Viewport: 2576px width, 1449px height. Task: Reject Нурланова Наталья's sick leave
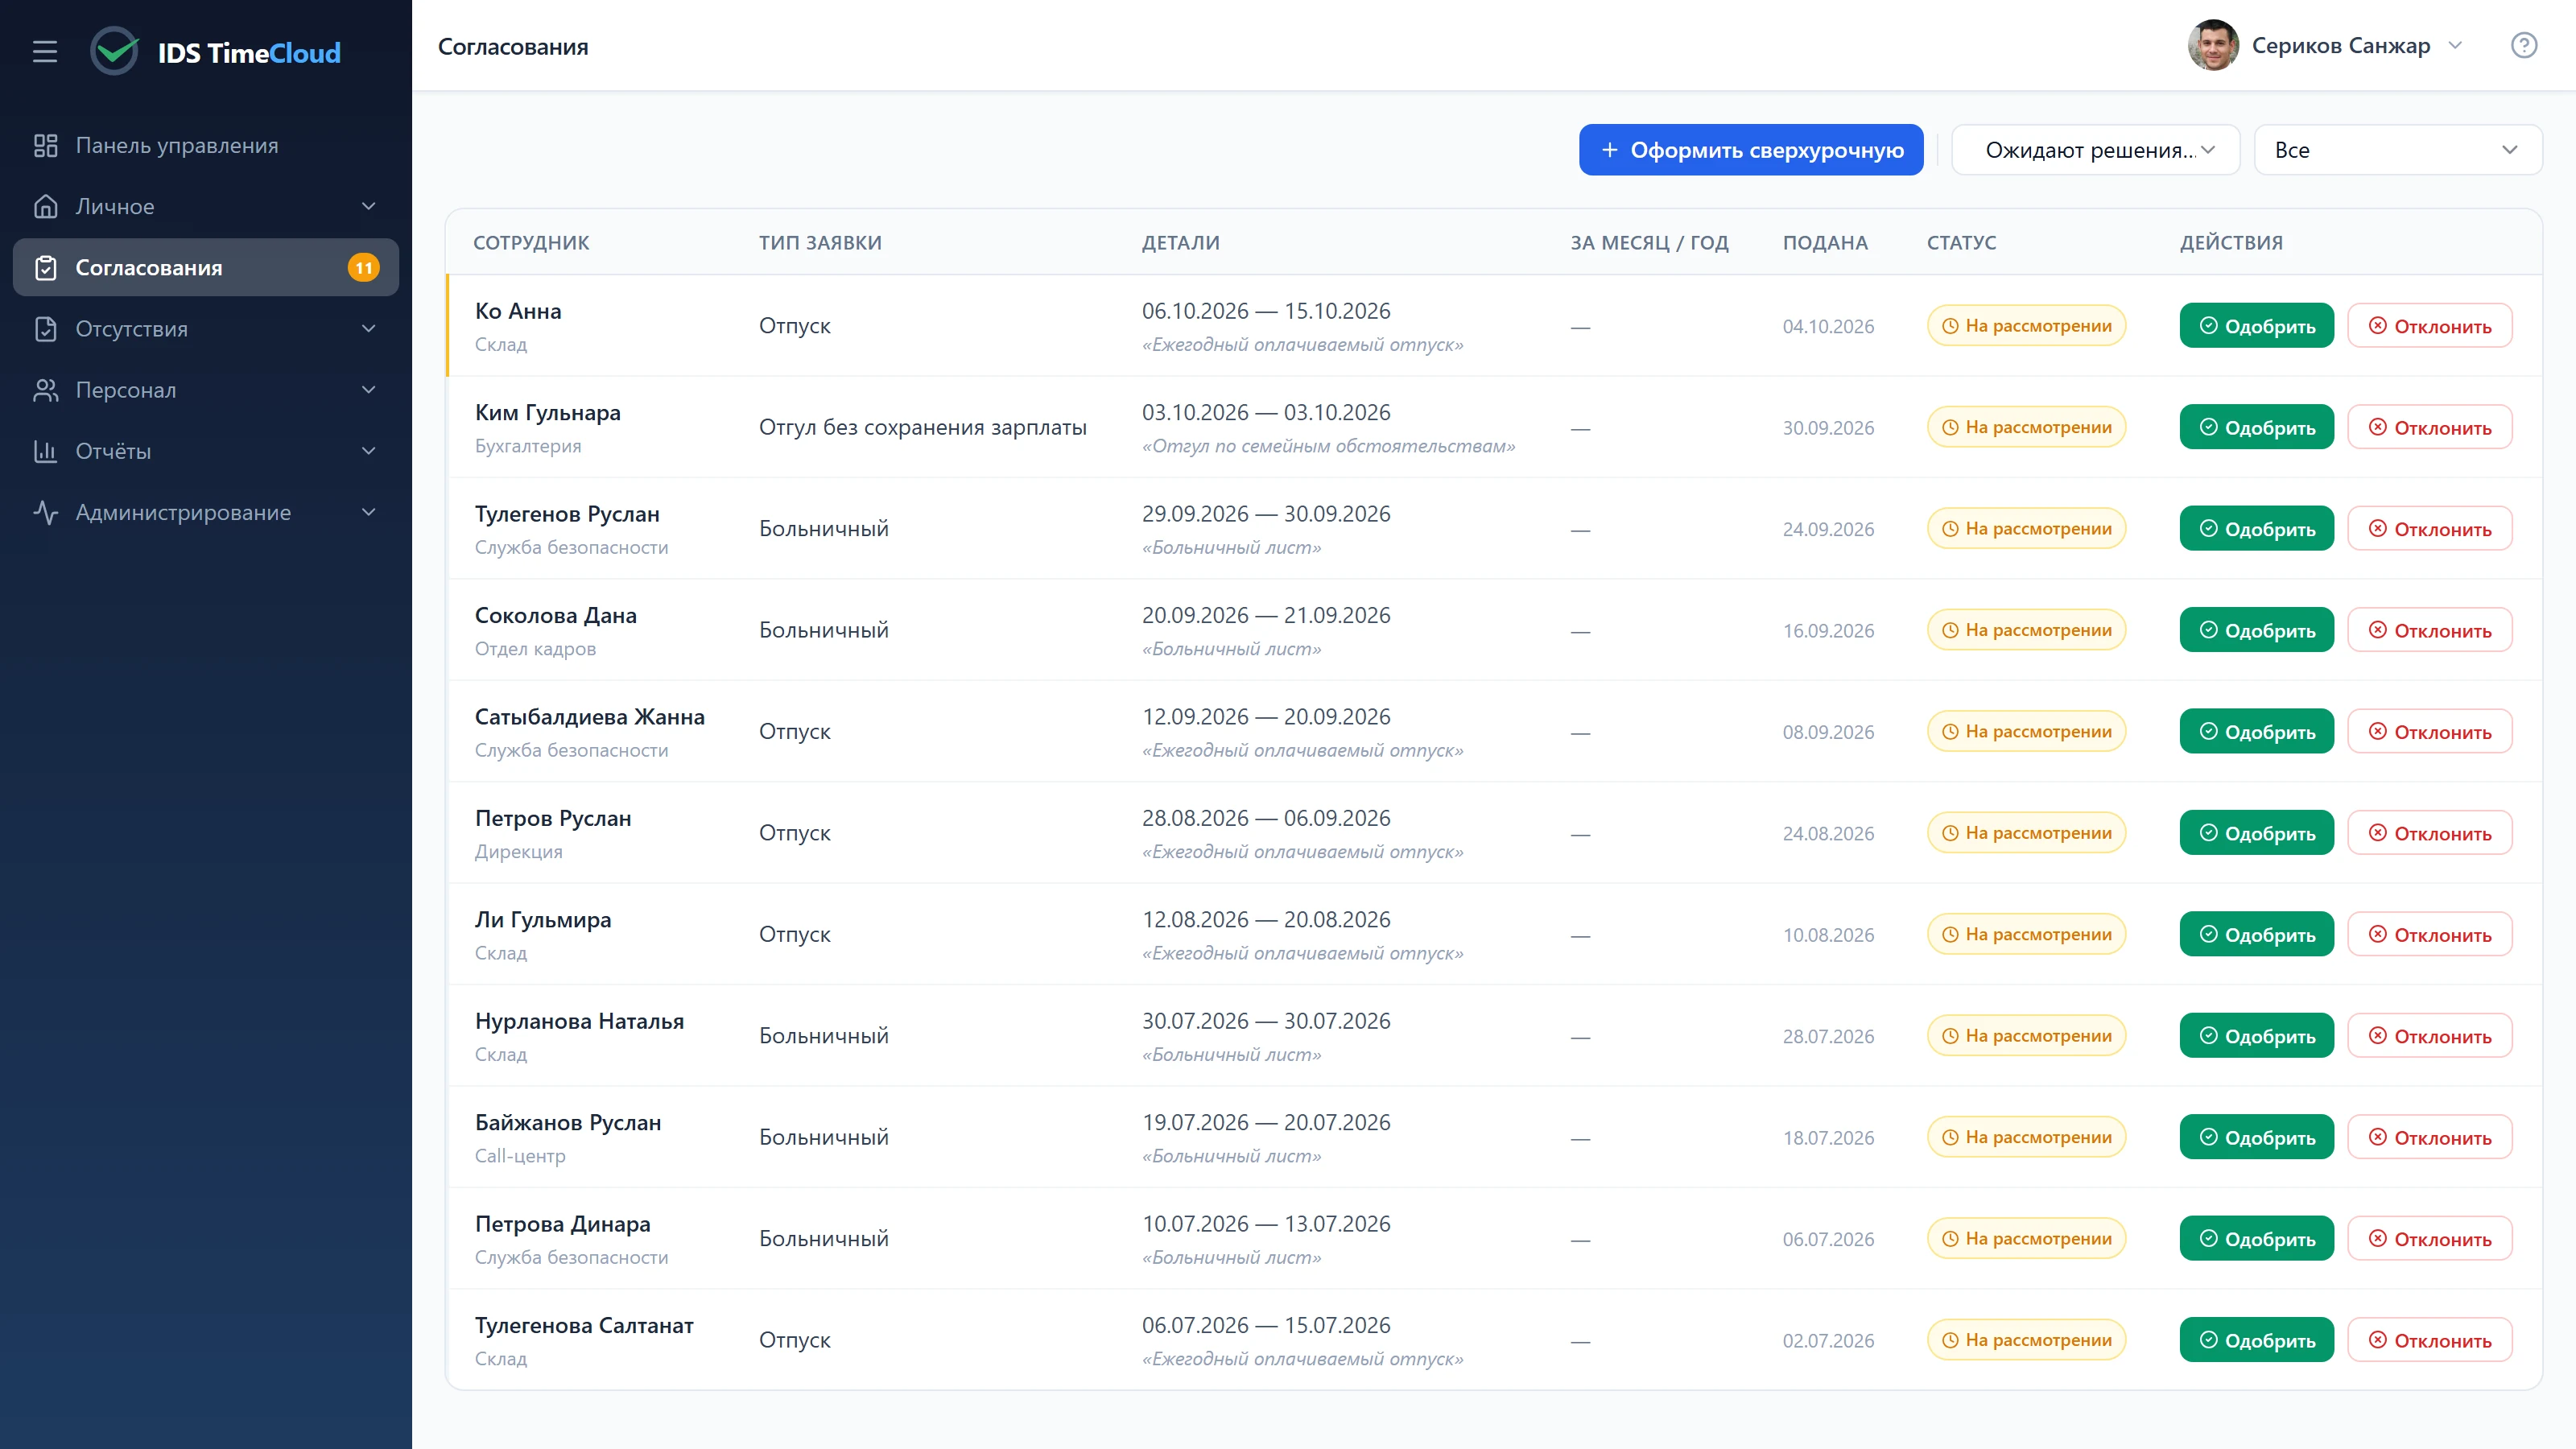click(2430, 1036)
